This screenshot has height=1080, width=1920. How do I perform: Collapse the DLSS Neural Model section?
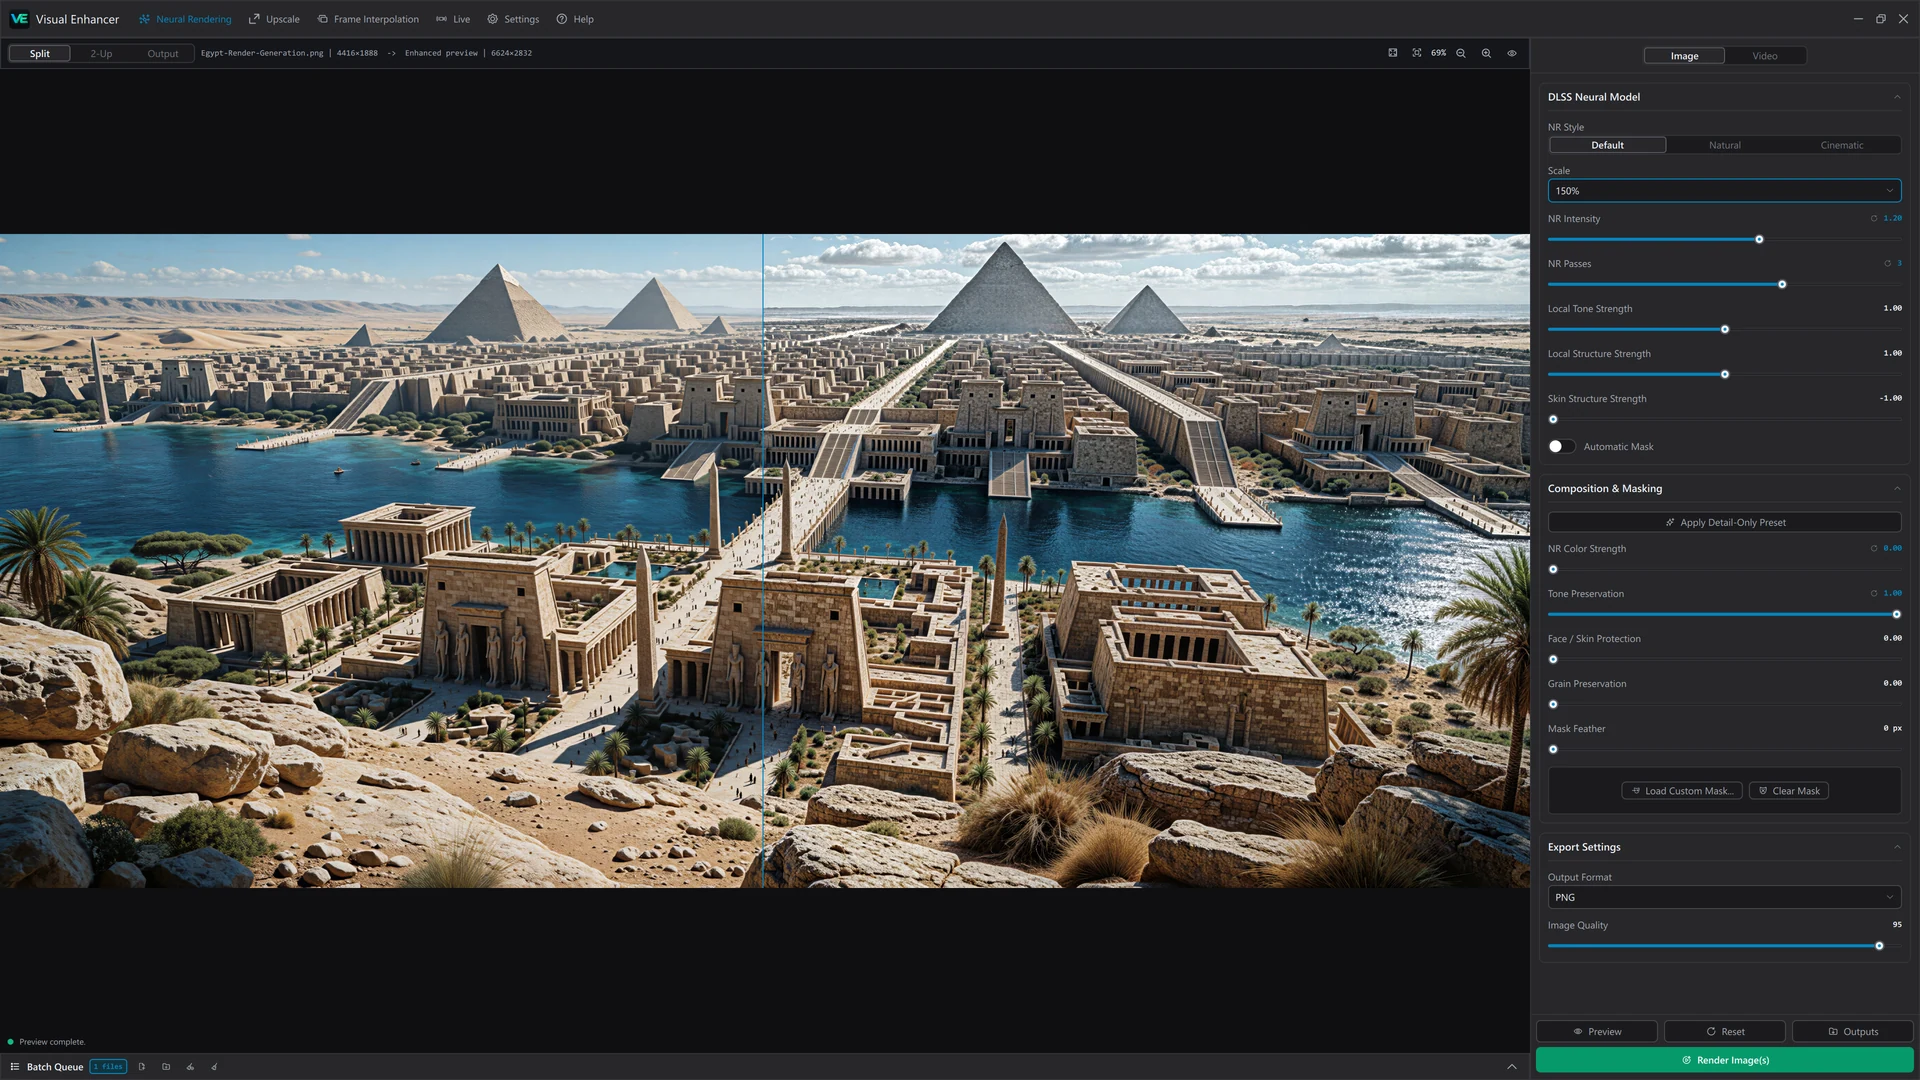coord(1897,97)
